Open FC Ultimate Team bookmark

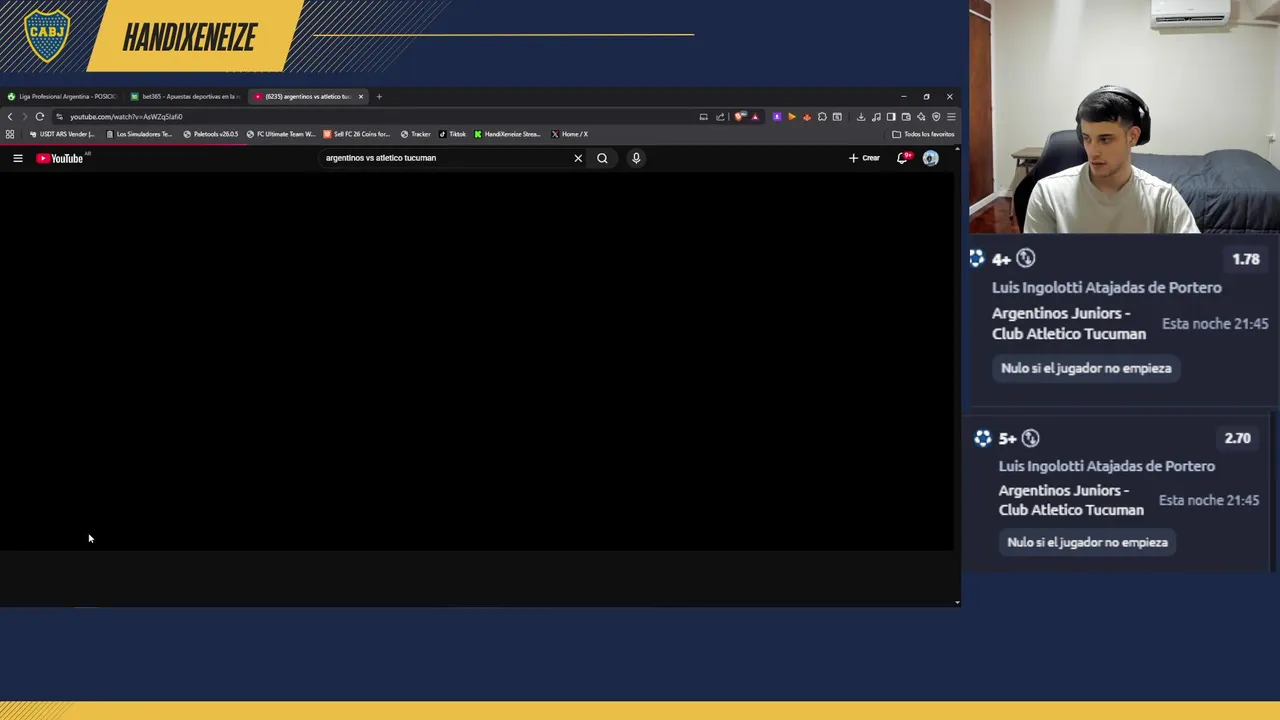click(x=281, y=134)
